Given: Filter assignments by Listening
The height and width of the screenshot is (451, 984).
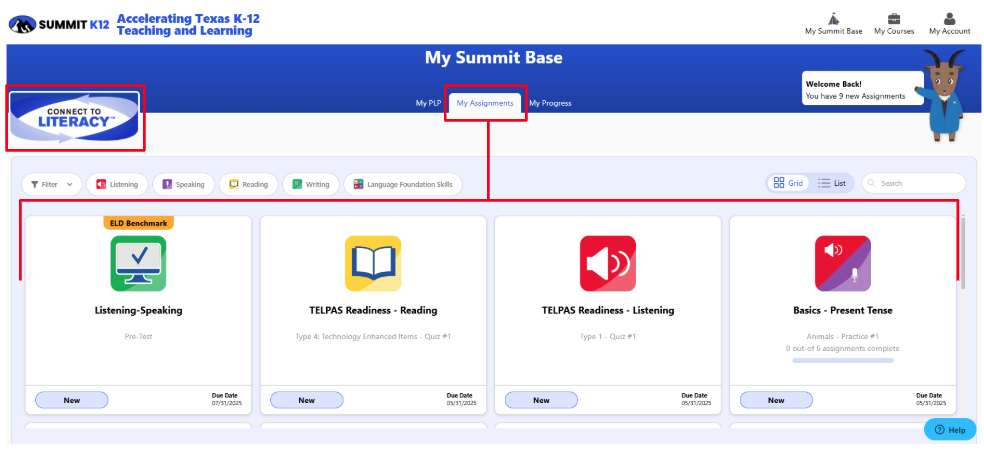Looking at the screenshot, I should tap(117, 184).
